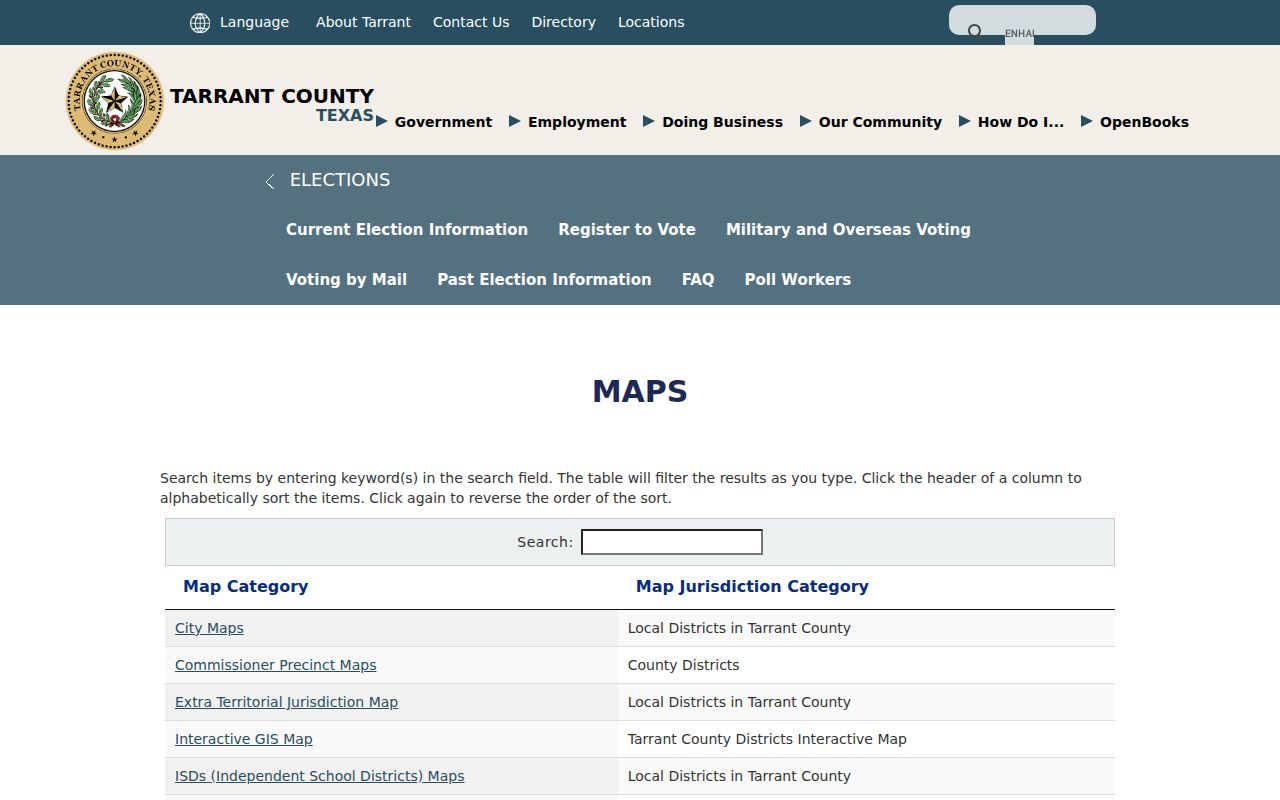Open the How Do I... menu
Image resolution: width=1280 pixels, height=800 pixels.
(1021, 122)
